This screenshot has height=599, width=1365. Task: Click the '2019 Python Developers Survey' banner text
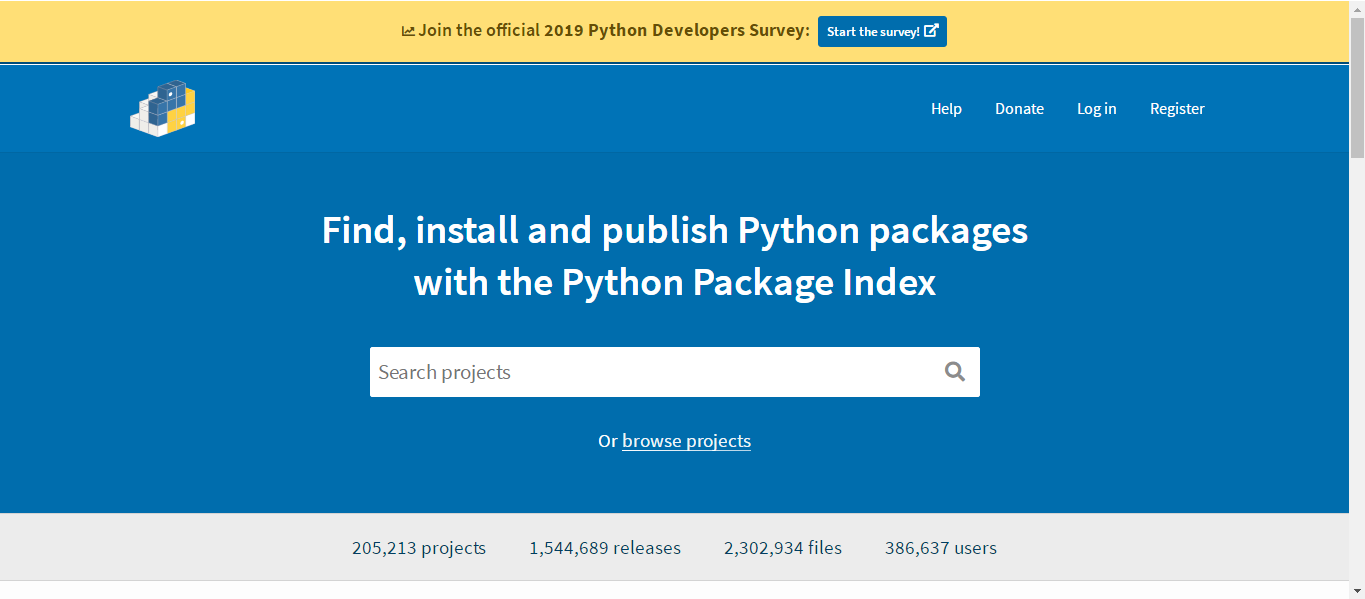(676, 30)
